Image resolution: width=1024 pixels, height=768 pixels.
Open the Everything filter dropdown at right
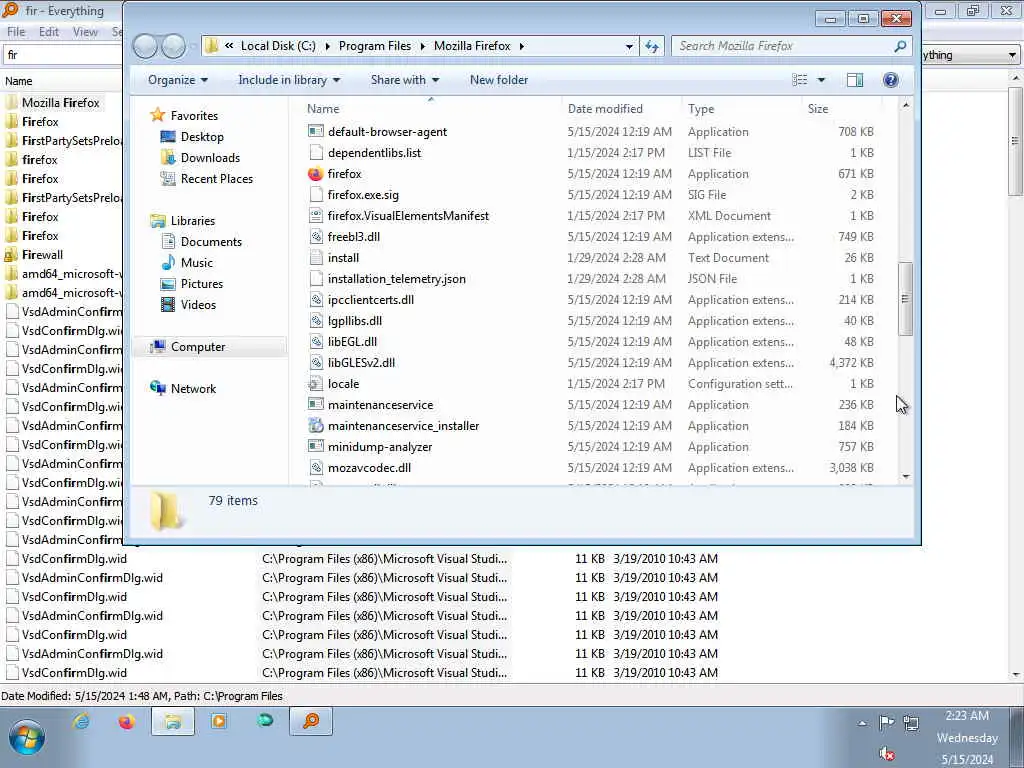[x=1012, y=55]
